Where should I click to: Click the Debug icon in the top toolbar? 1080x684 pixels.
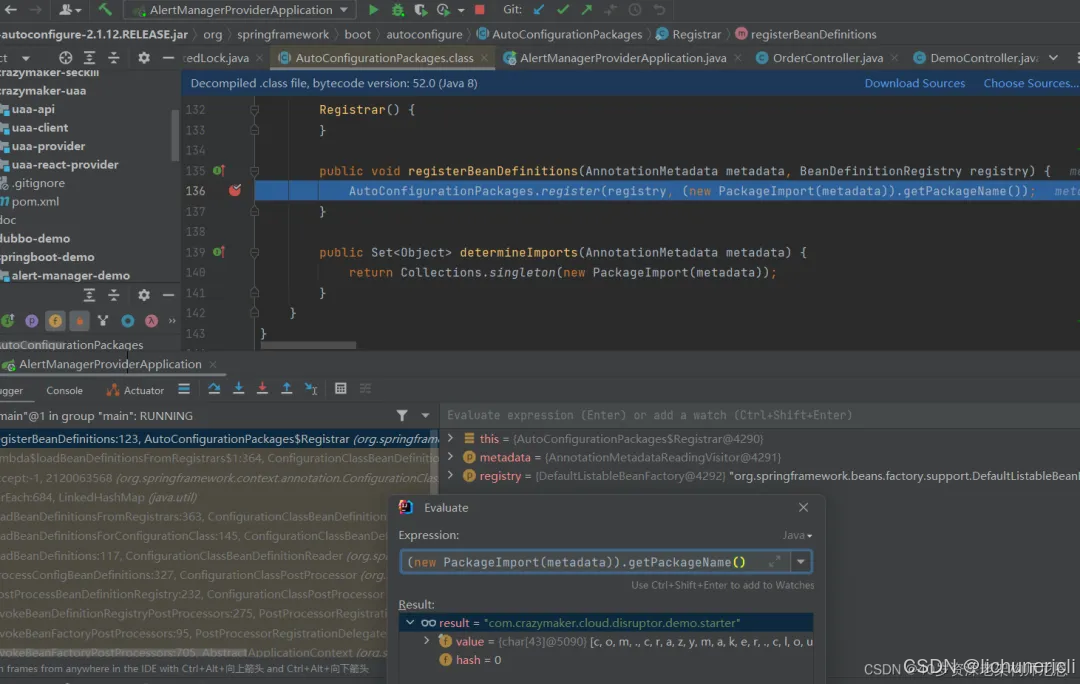click(396, 9)
